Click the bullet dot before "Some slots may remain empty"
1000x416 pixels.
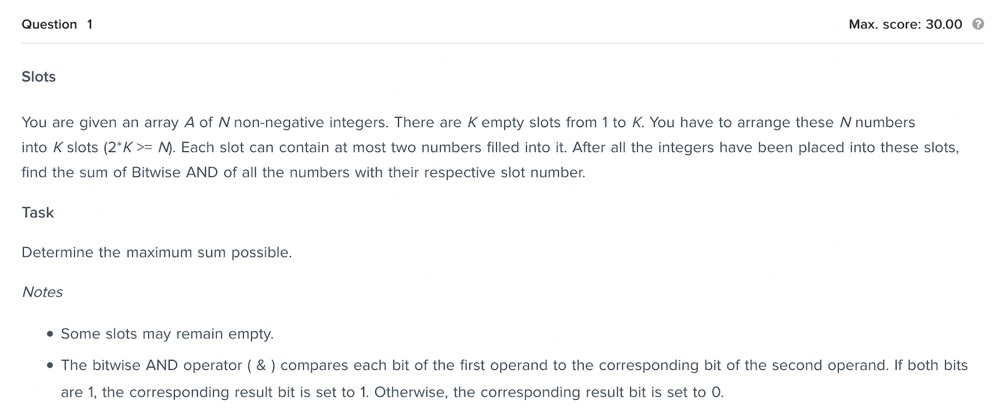coord(50,334)
